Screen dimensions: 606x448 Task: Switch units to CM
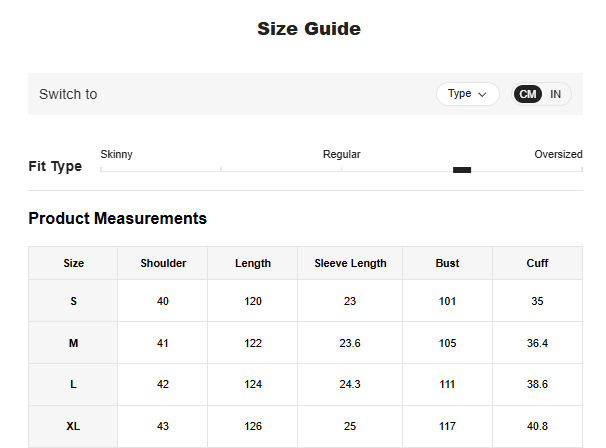click(528, 94)
